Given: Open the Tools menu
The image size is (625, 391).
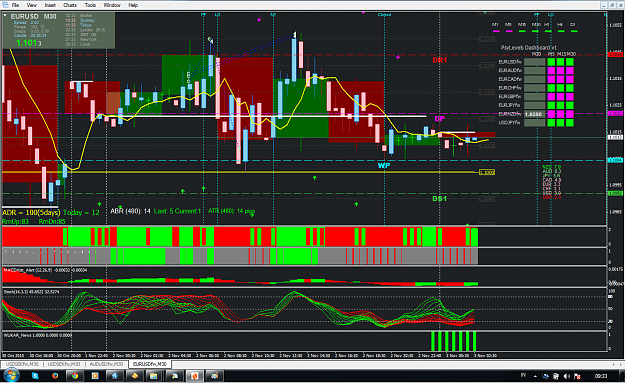Looking at the screenshot, I should coord(90,5).
